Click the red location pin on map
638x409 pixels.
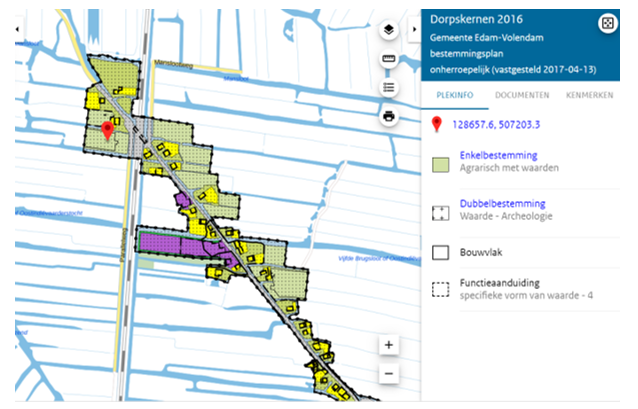109,131
